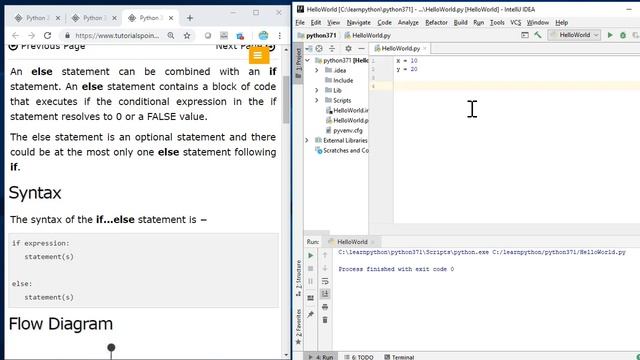Open the Navigate menu
Image resolution: width=640 pixels, height=360 pixels.
point(358,22)
